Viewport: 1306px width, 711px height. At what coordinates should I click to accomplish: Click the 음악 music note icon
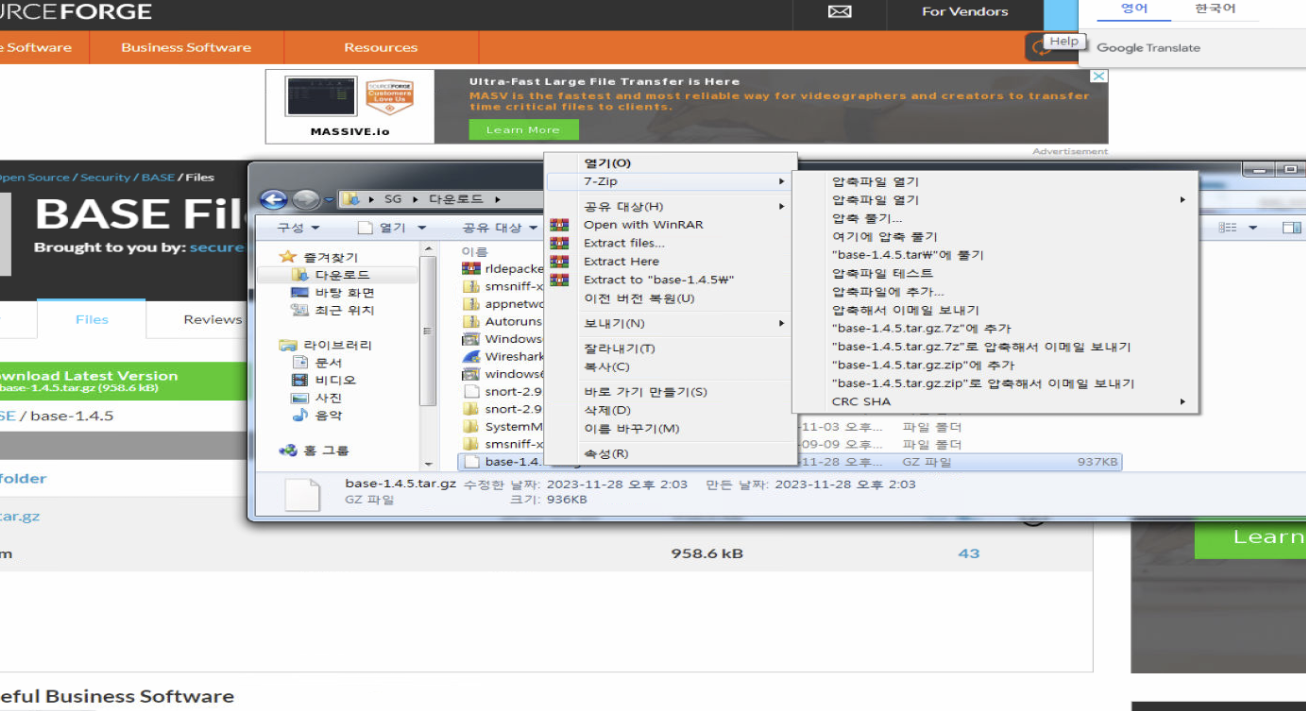click(299, 415)
